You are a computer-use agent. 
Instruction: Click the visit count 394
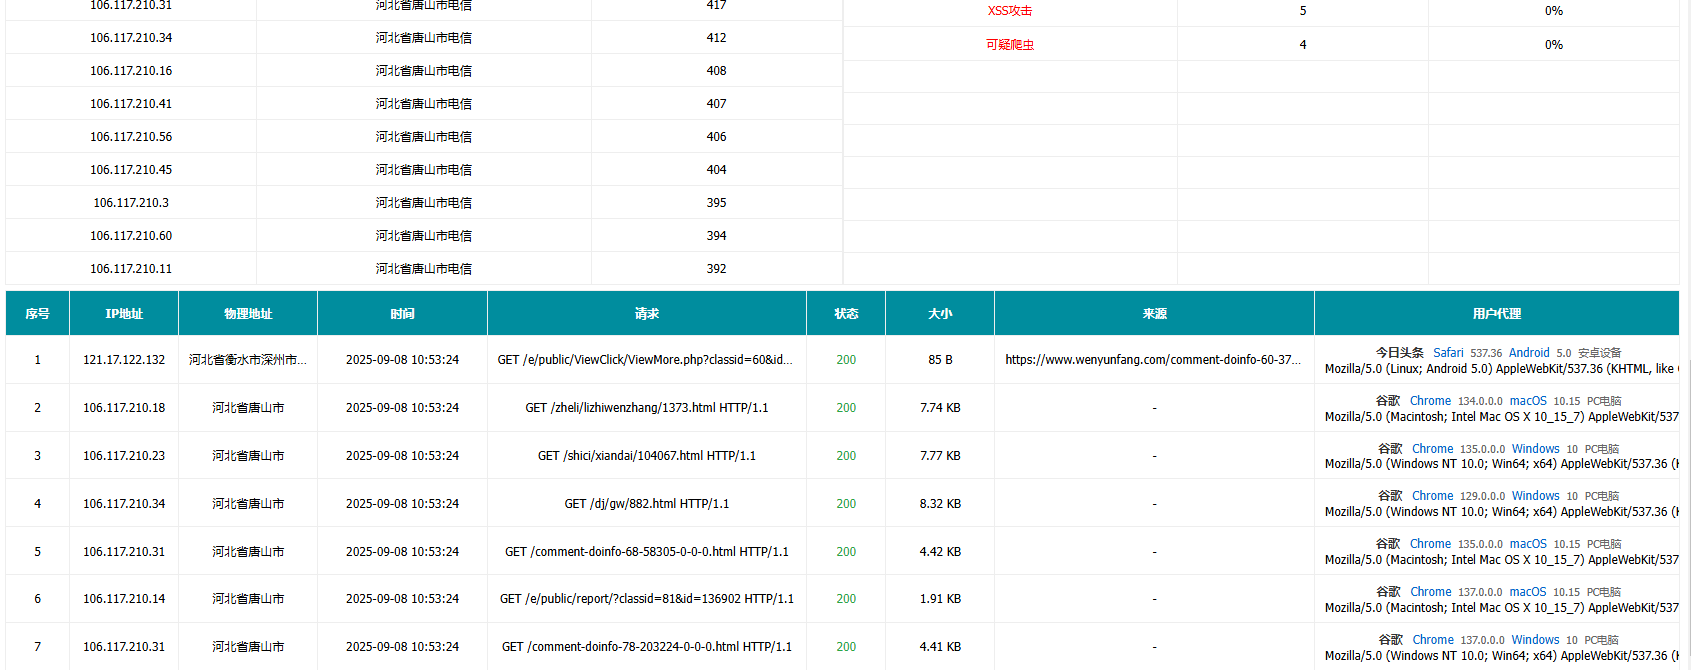pos(716,236)
